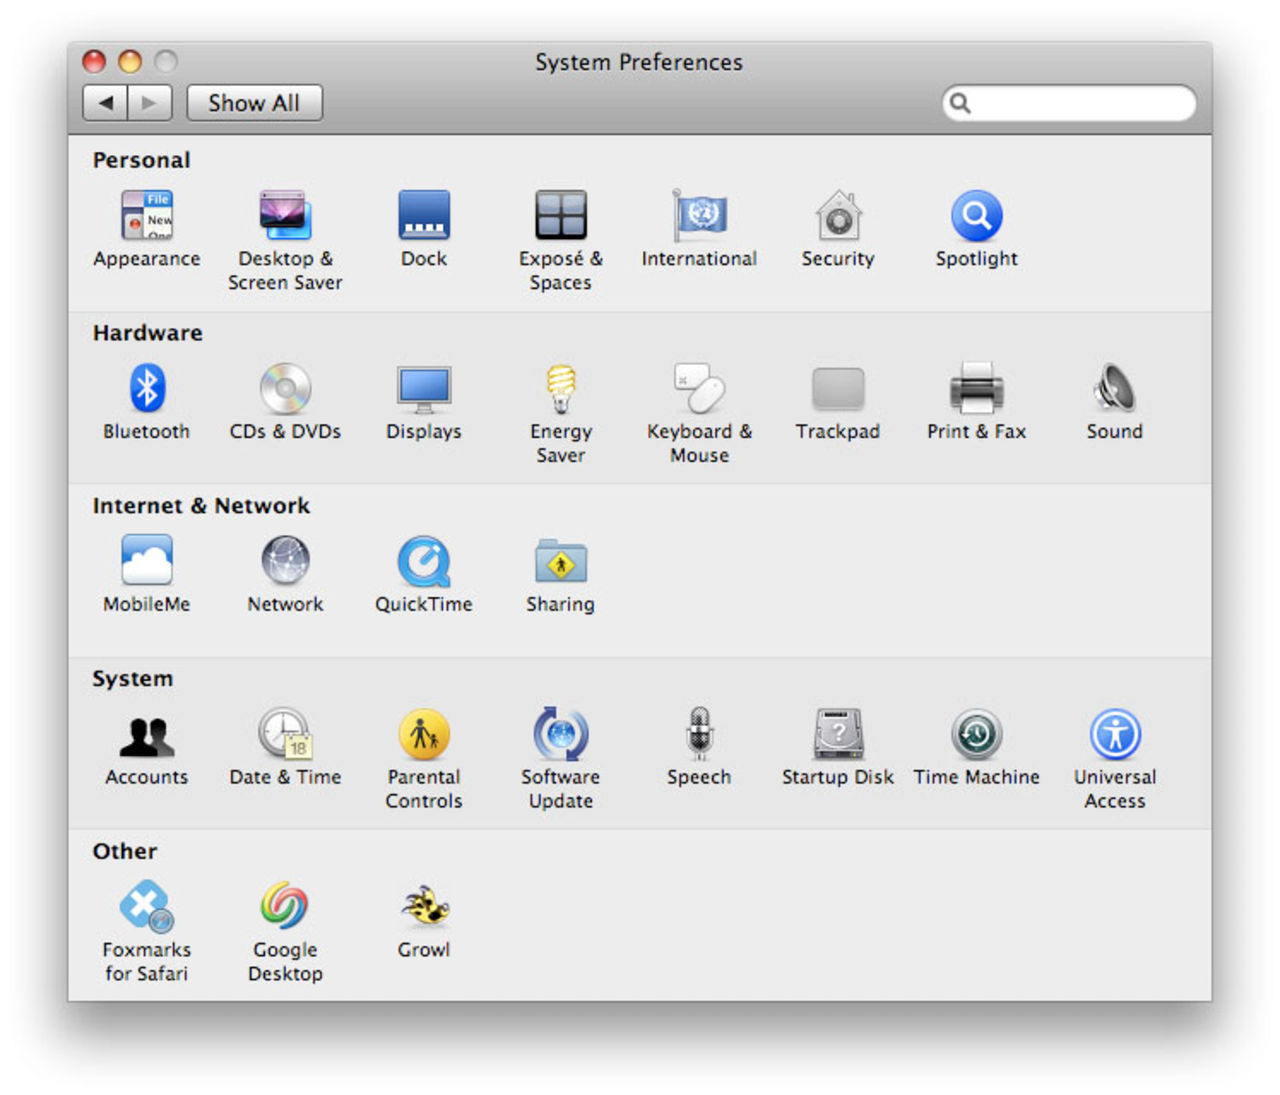Click the Energy Saver light bulb icon

tap(561, 389)
